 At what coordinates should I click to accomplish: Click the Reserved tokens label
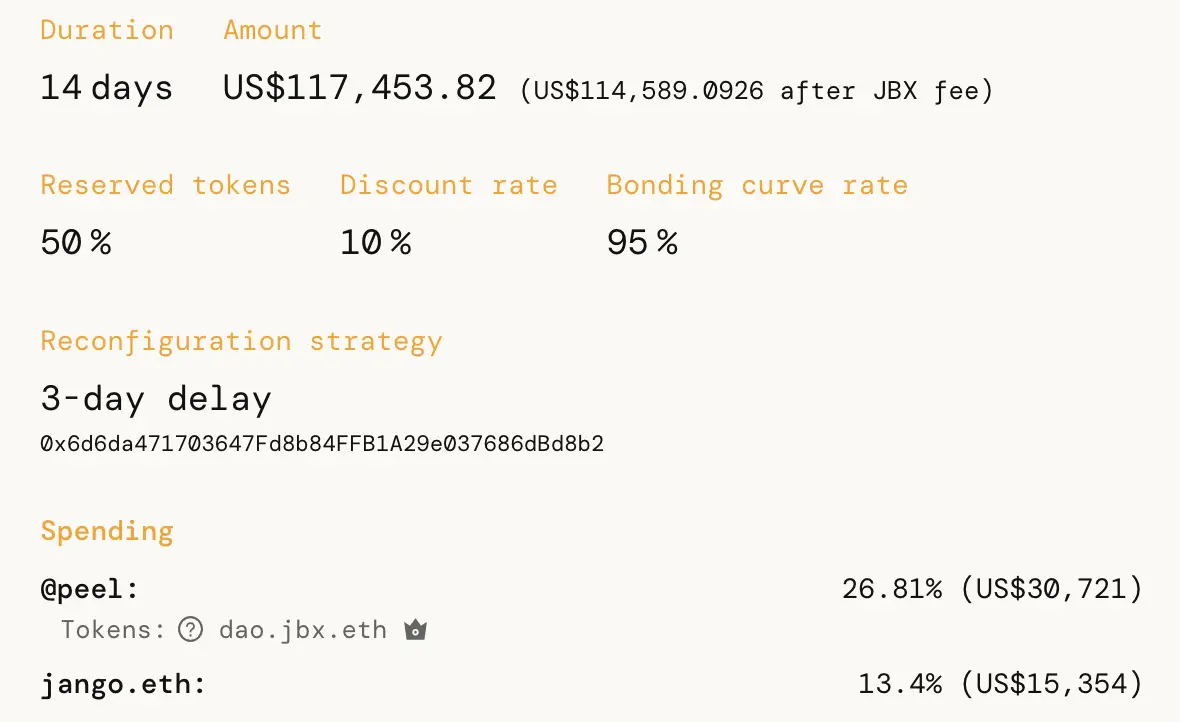click(165, 185)
